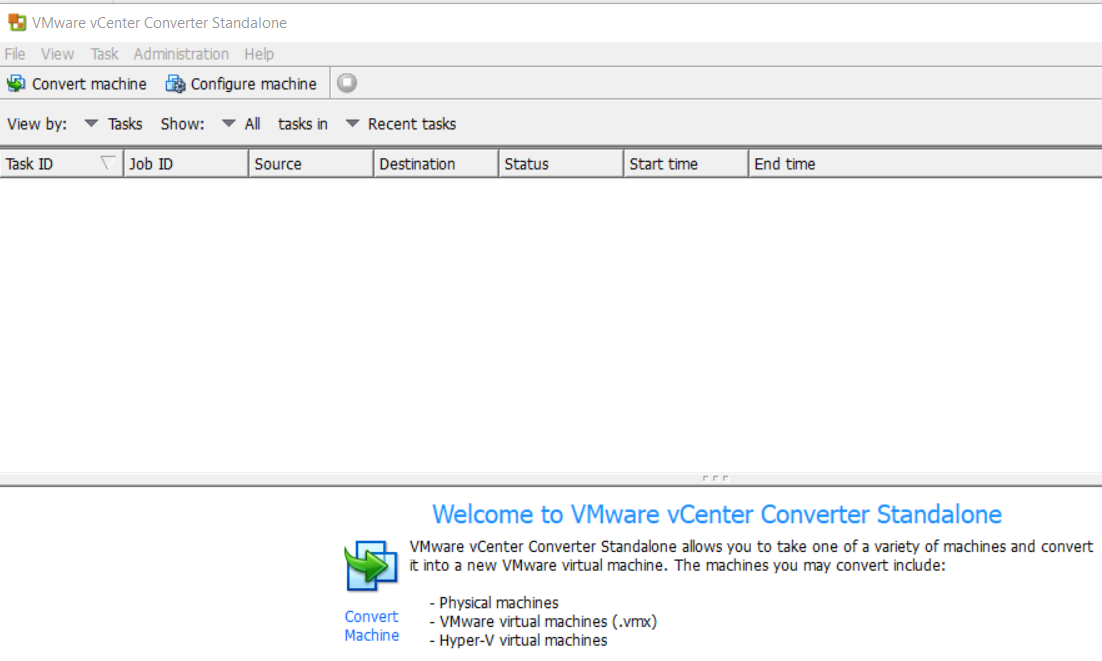Toggle the sort arrow in Task ID column
The width and height of the screenshot is (1102, 661).
point(108,163)
